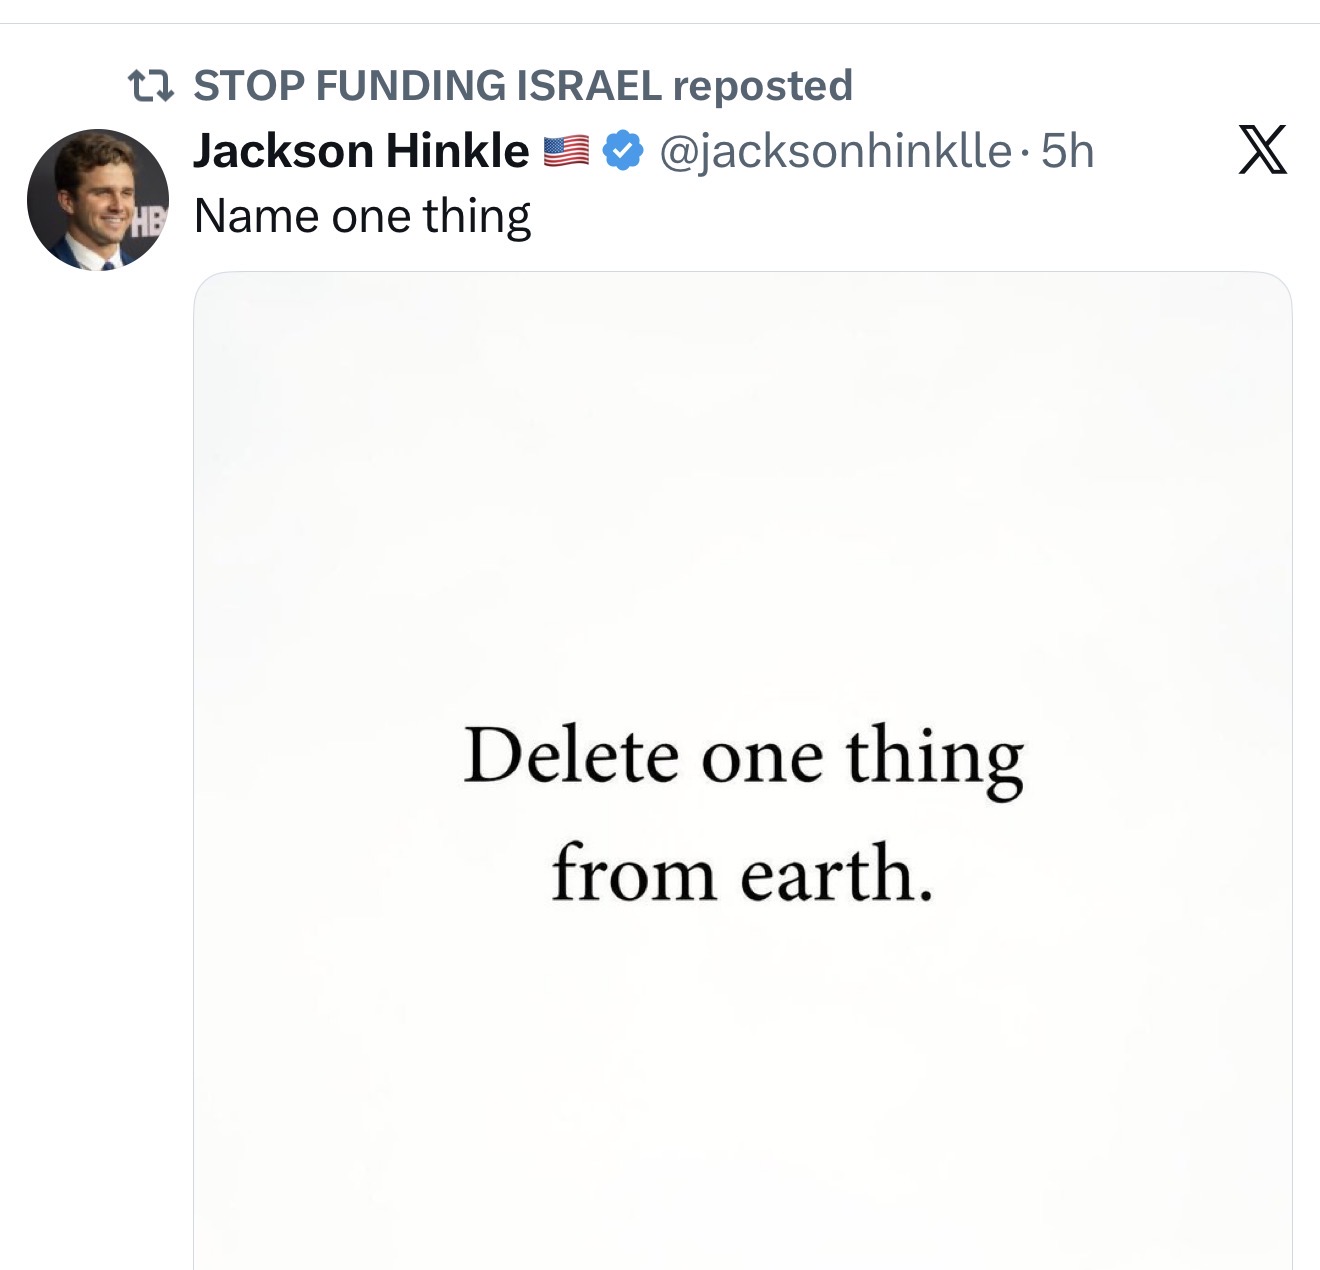Image resolution: width=1320 pixels, height=1270 pixels.
Task: Click the X logo icon
Action: [1262, 150]
